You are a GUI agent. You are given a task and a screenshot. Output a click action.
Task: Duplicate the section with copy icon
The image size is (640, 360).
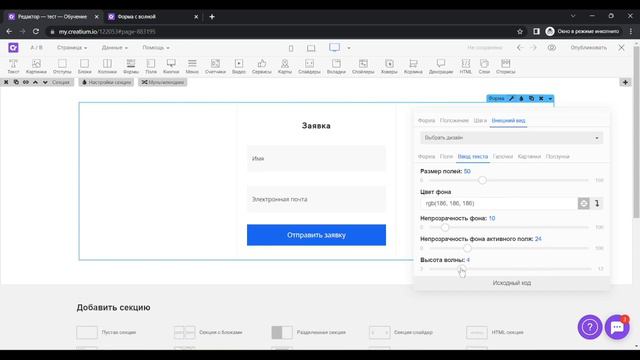pos(16,82)
